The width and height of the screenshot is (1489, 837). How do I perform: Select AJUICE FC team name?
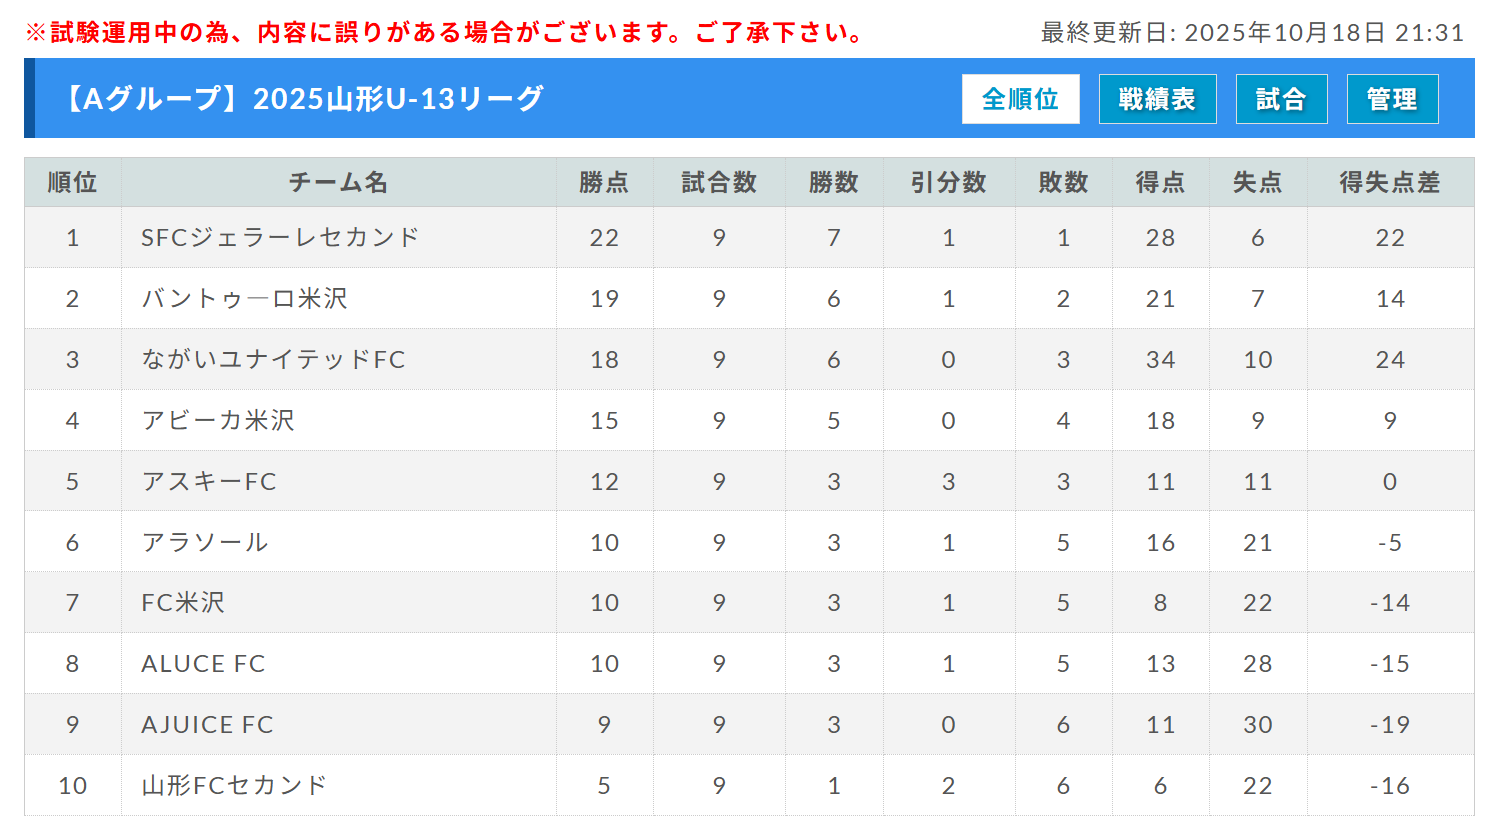(x=207, y=725)
